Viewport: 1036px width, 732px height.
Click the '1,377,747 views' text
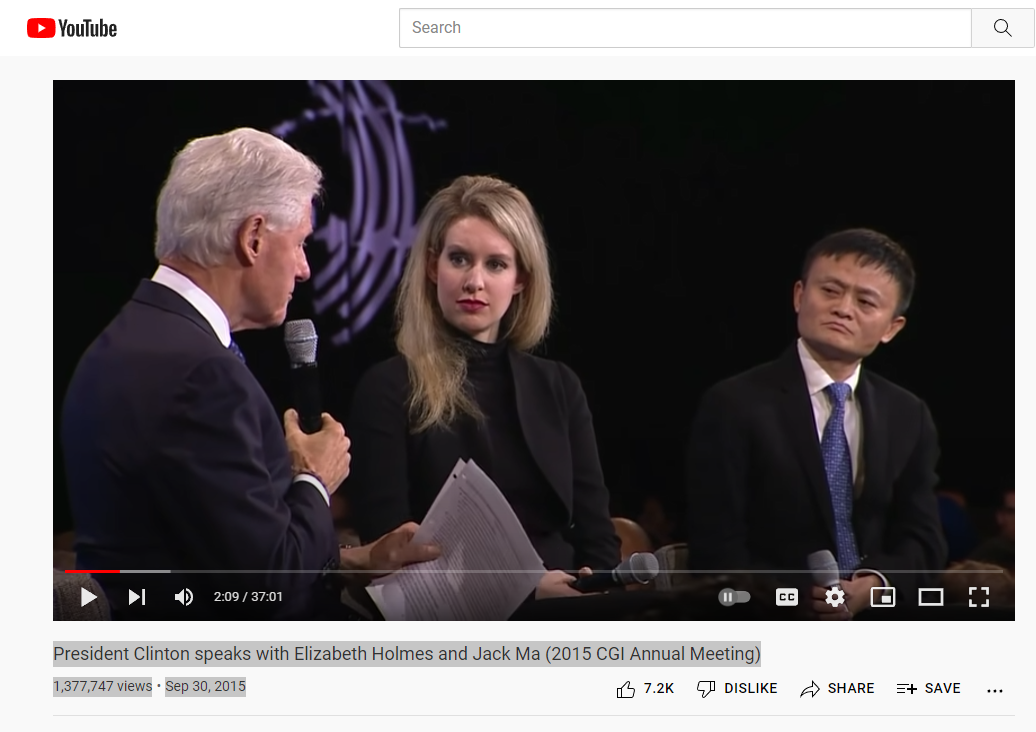[x=102, y=686]
